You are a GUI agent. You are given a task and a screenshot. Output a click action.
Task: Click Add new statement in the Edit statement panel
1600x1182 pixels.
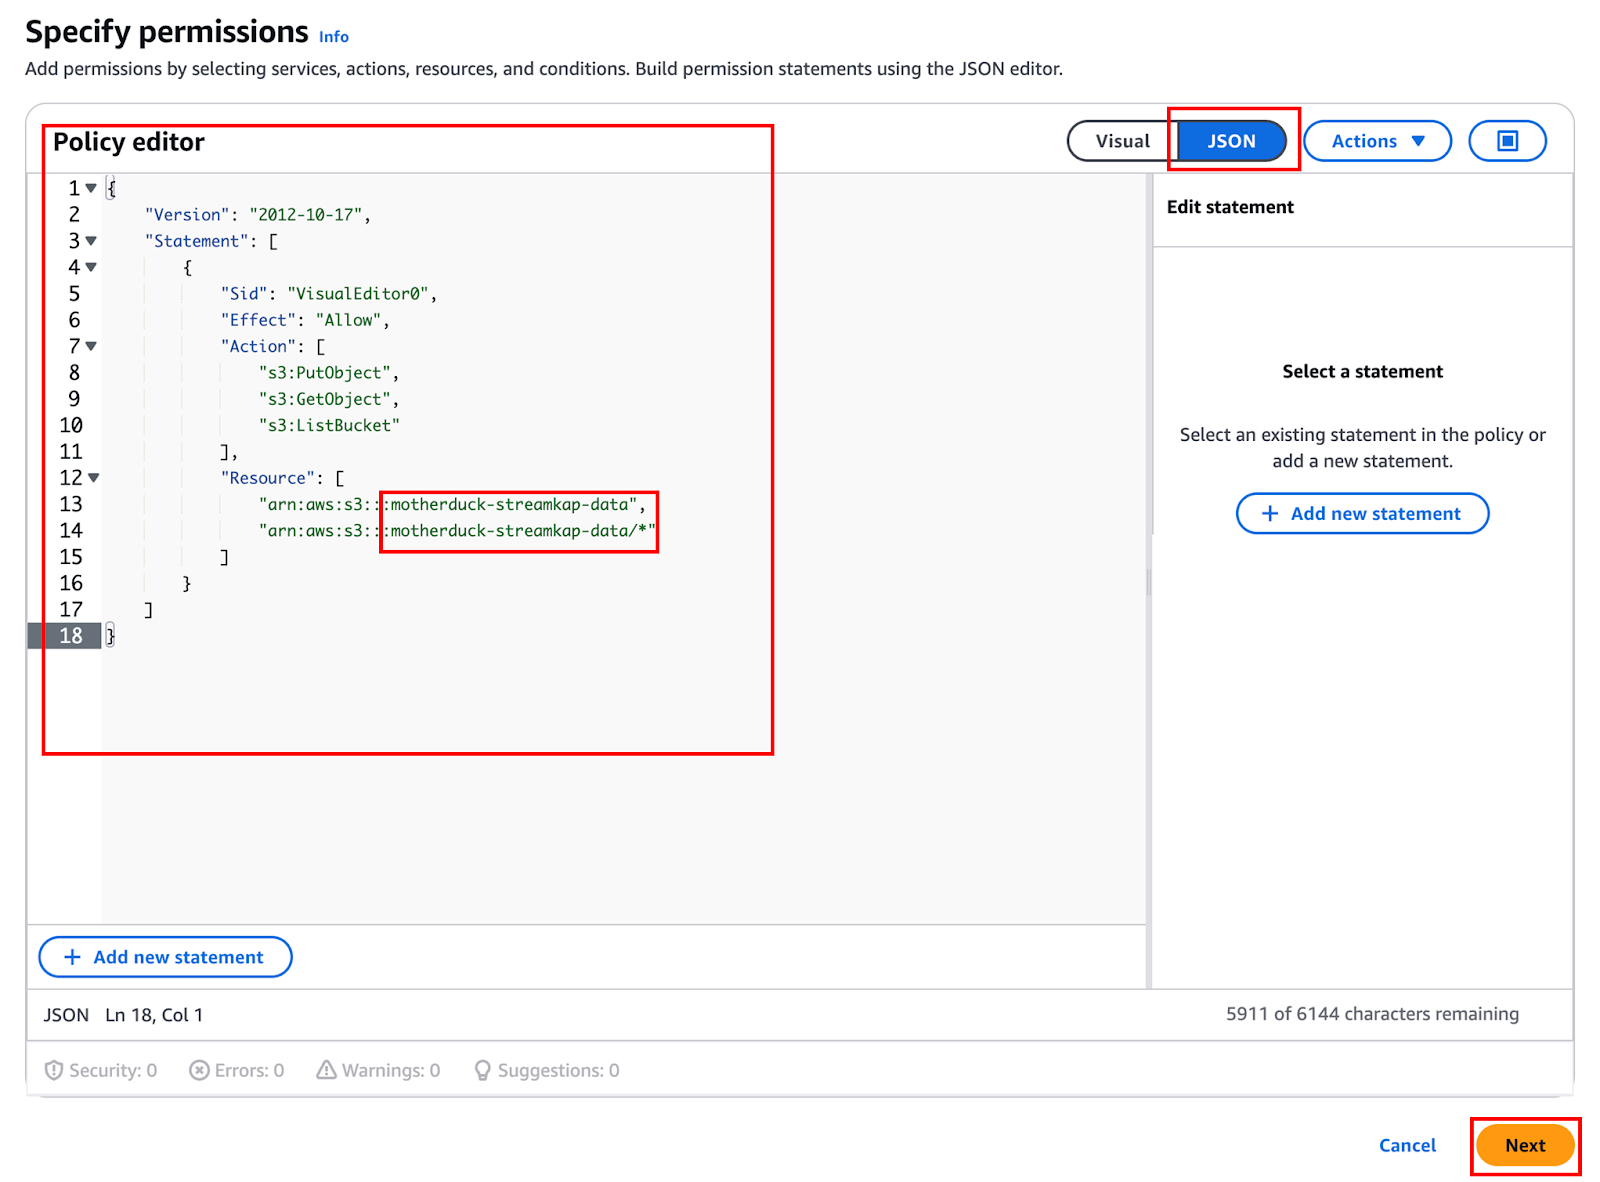click(x=1362, y=513)
